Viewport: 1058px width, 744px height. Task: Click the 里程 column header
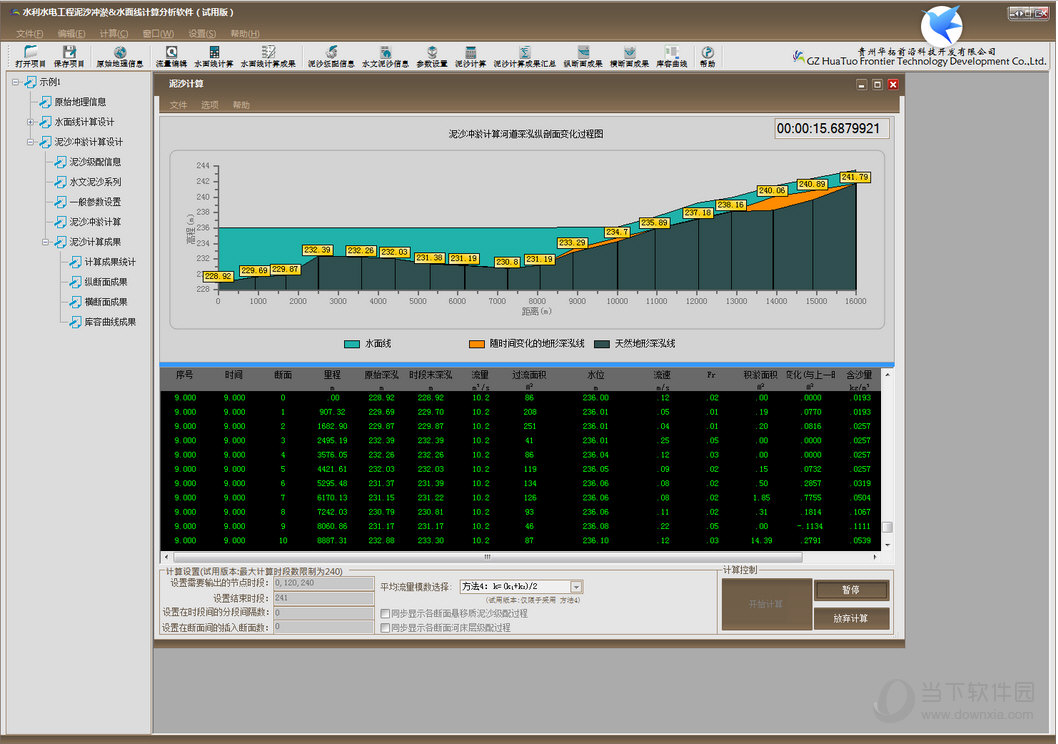[332, 375]
